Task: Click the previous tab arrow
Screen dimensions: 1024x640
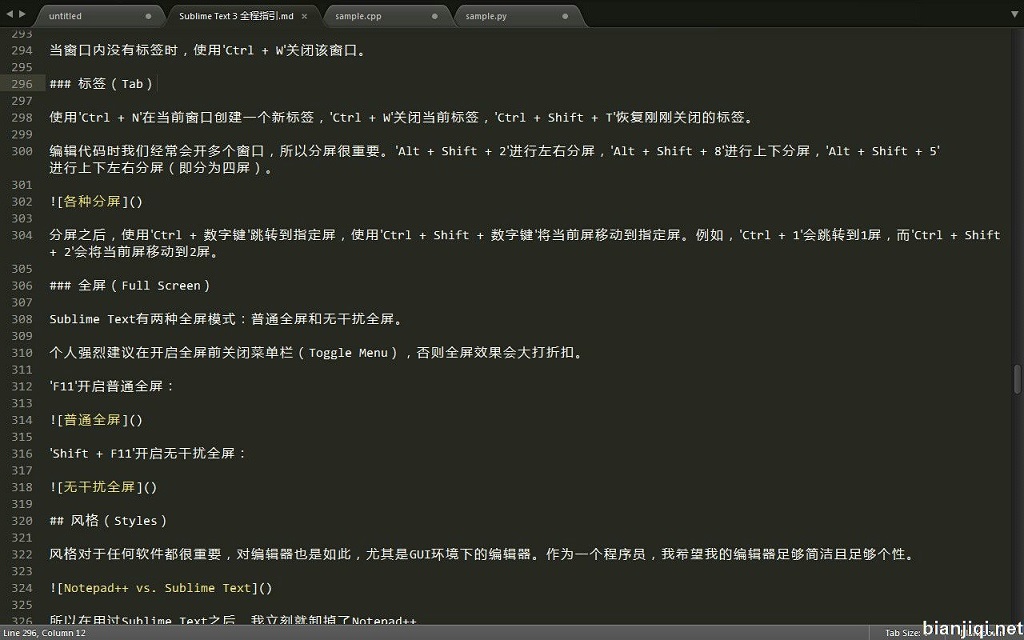Action: (x=9, y=13)
